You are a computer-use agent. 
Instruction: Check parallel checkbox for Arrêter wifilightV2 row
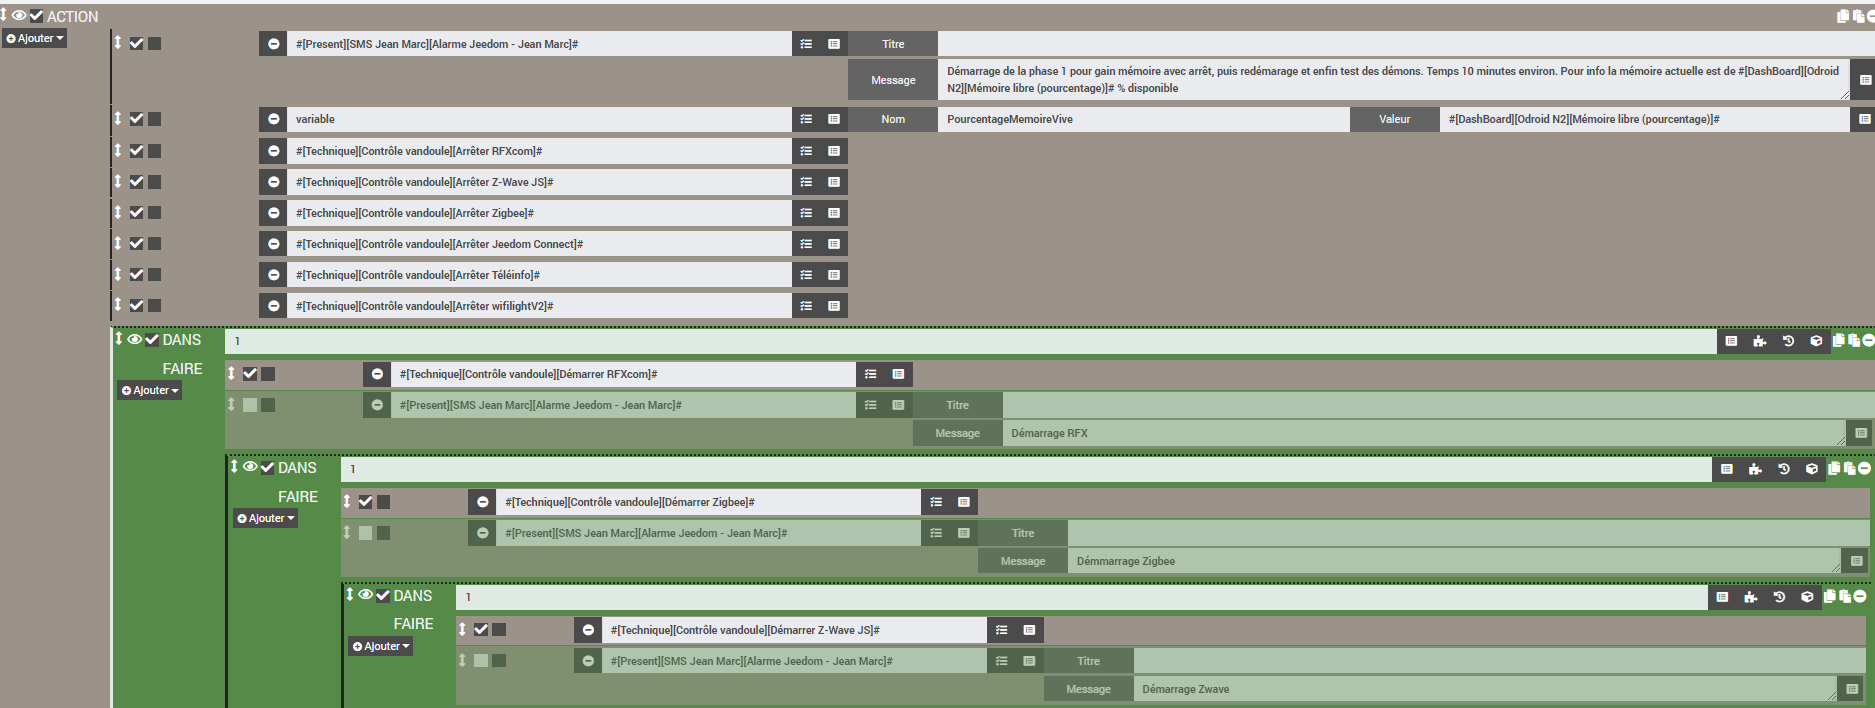pyautogui.click(x=155, y=306)
